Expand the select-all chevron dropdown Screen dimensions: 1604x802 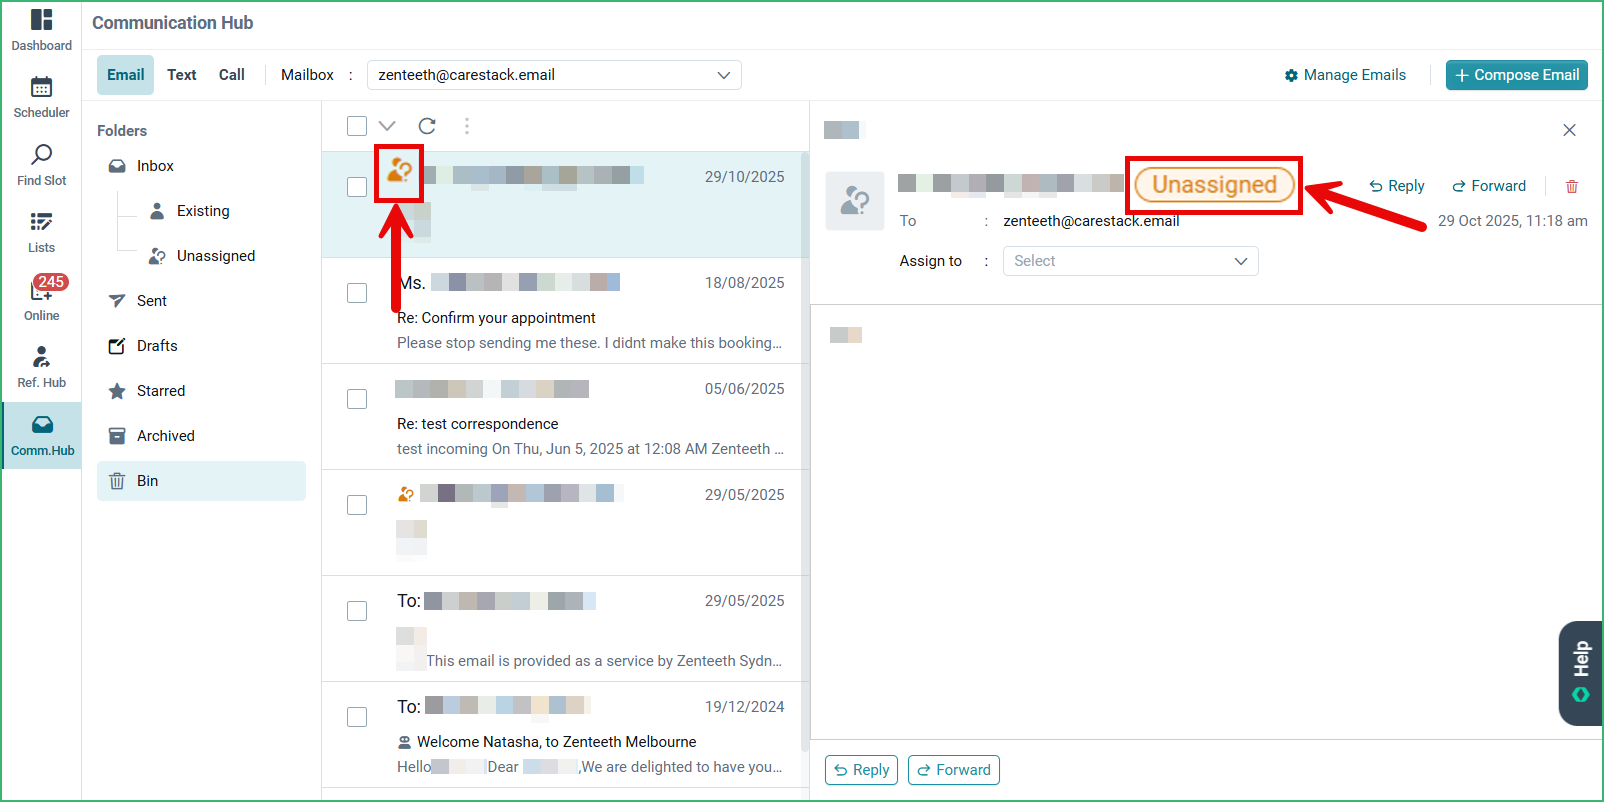pyautogui.click(x=387, y=126)
